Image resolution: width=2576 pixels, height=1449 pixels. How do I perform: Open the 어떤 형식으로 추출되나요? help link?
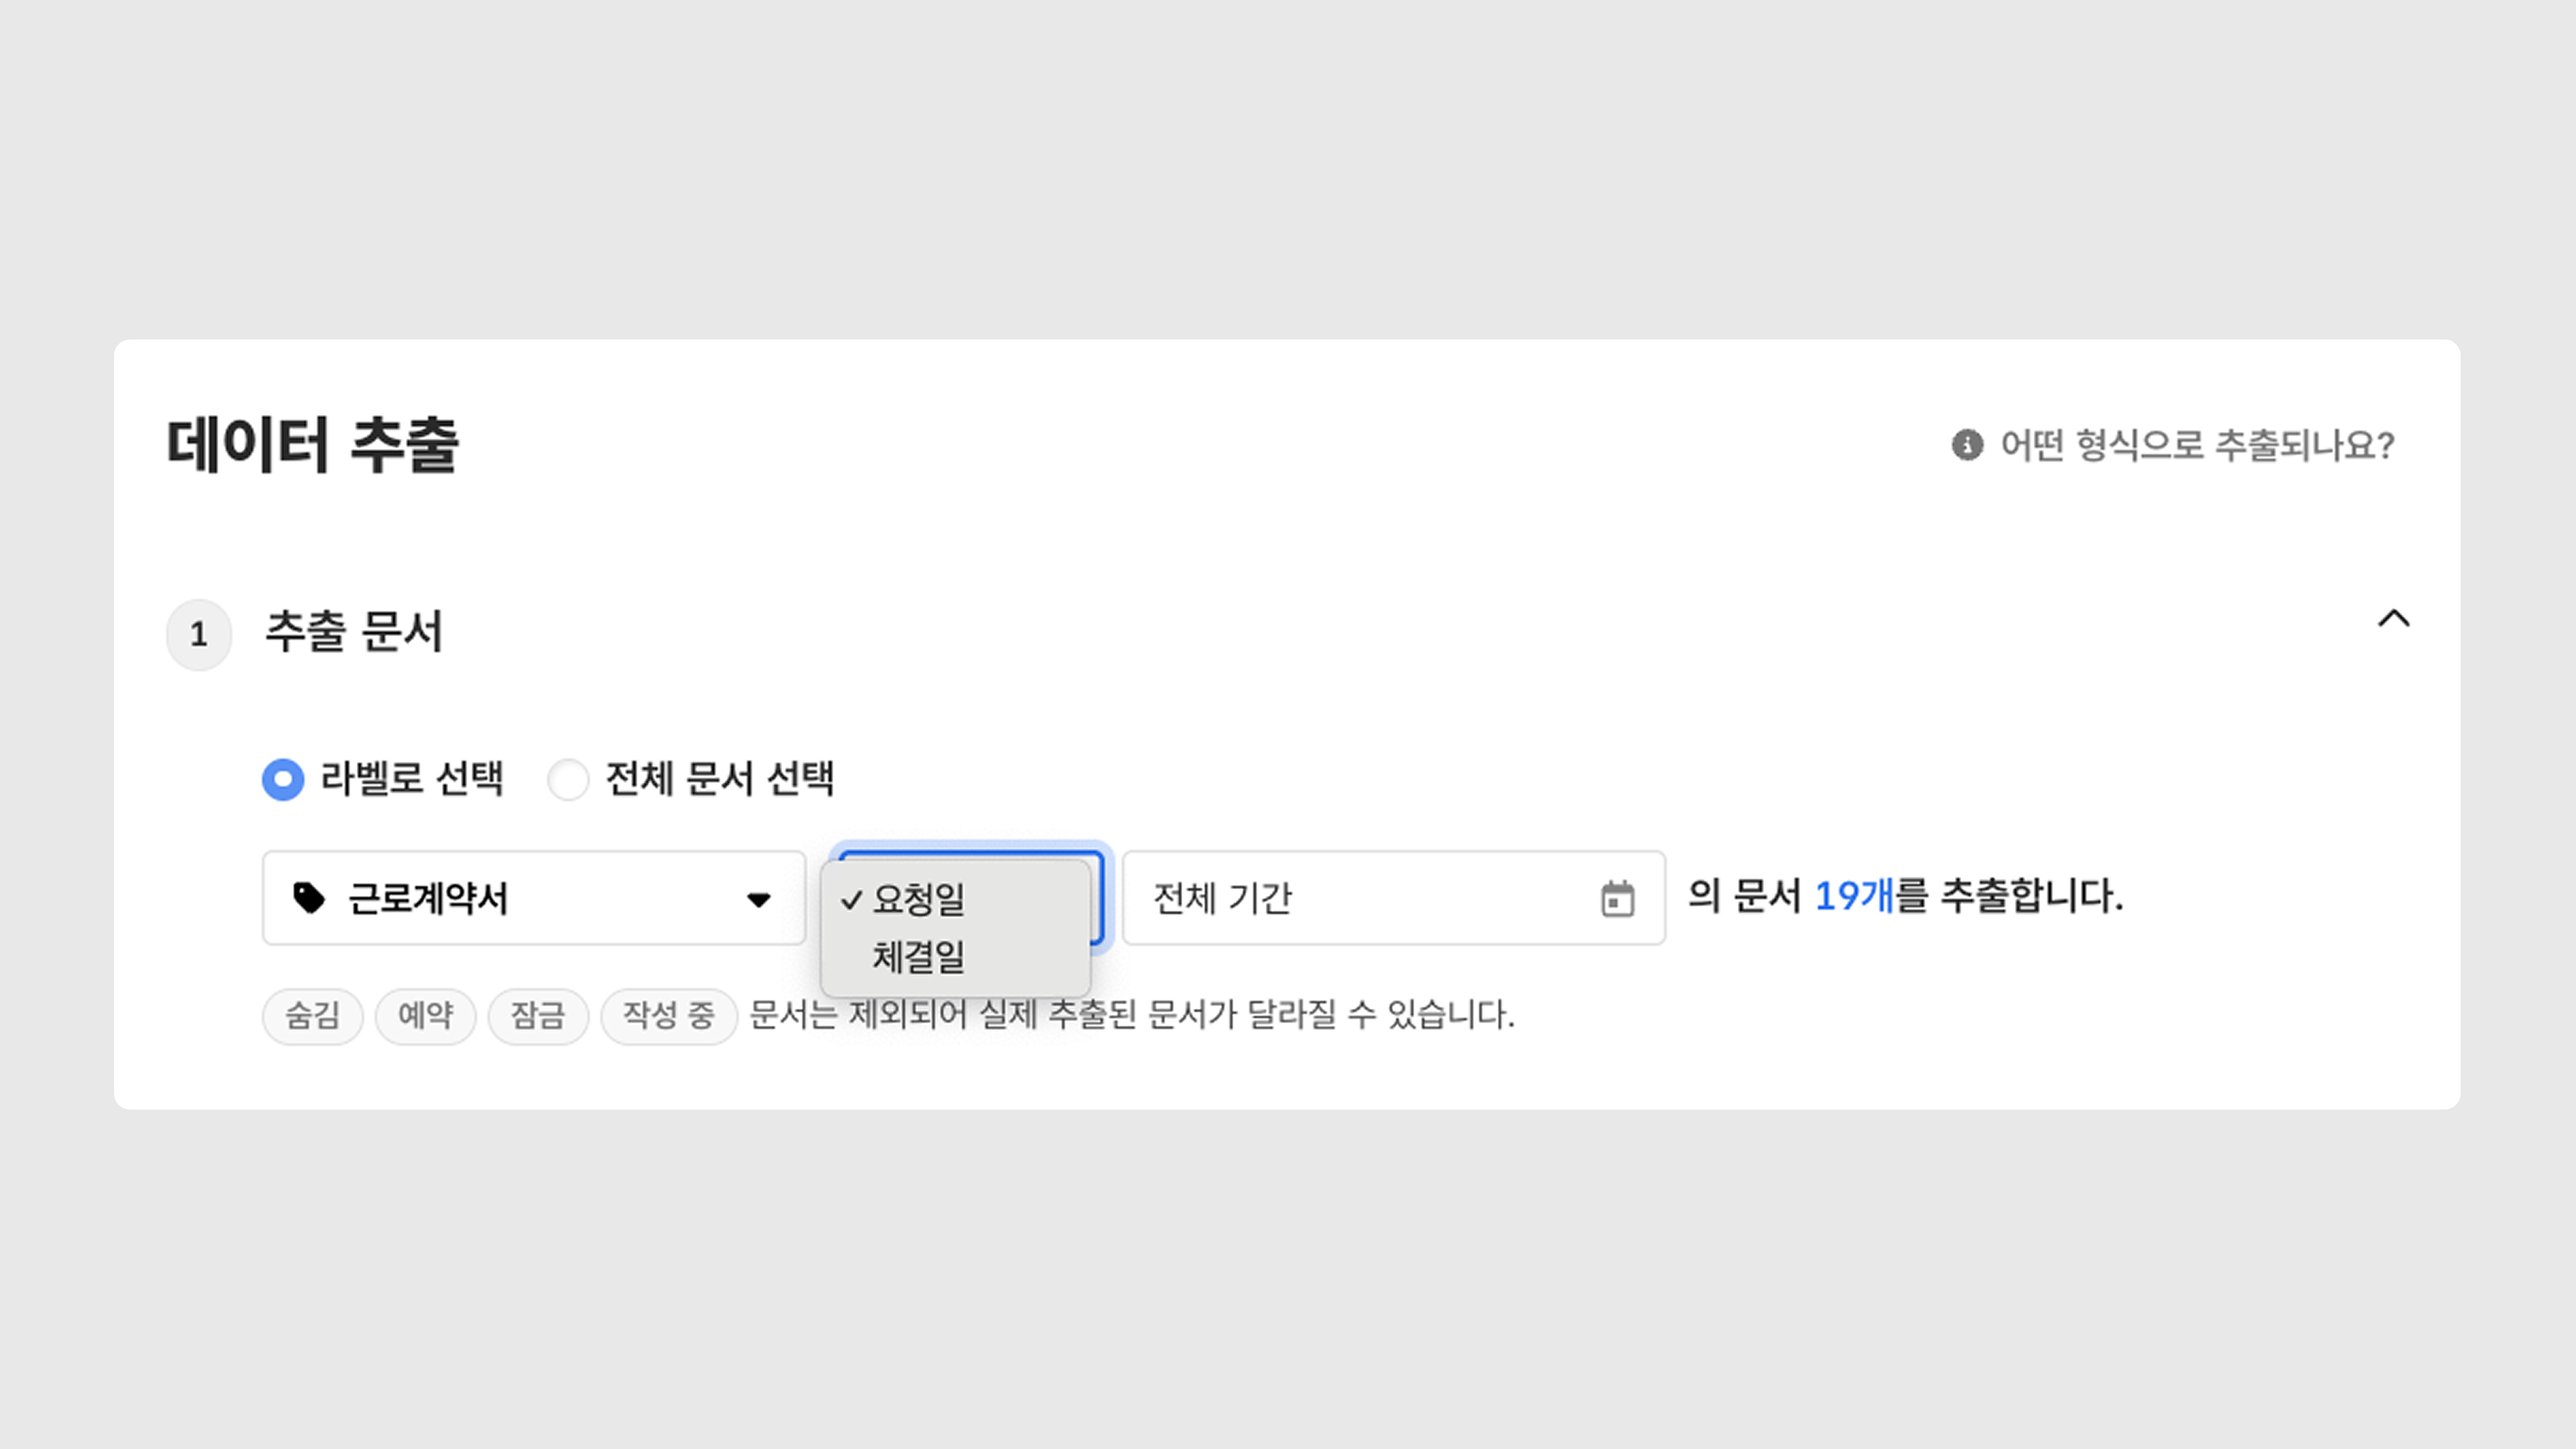(x=2196, y=445)
